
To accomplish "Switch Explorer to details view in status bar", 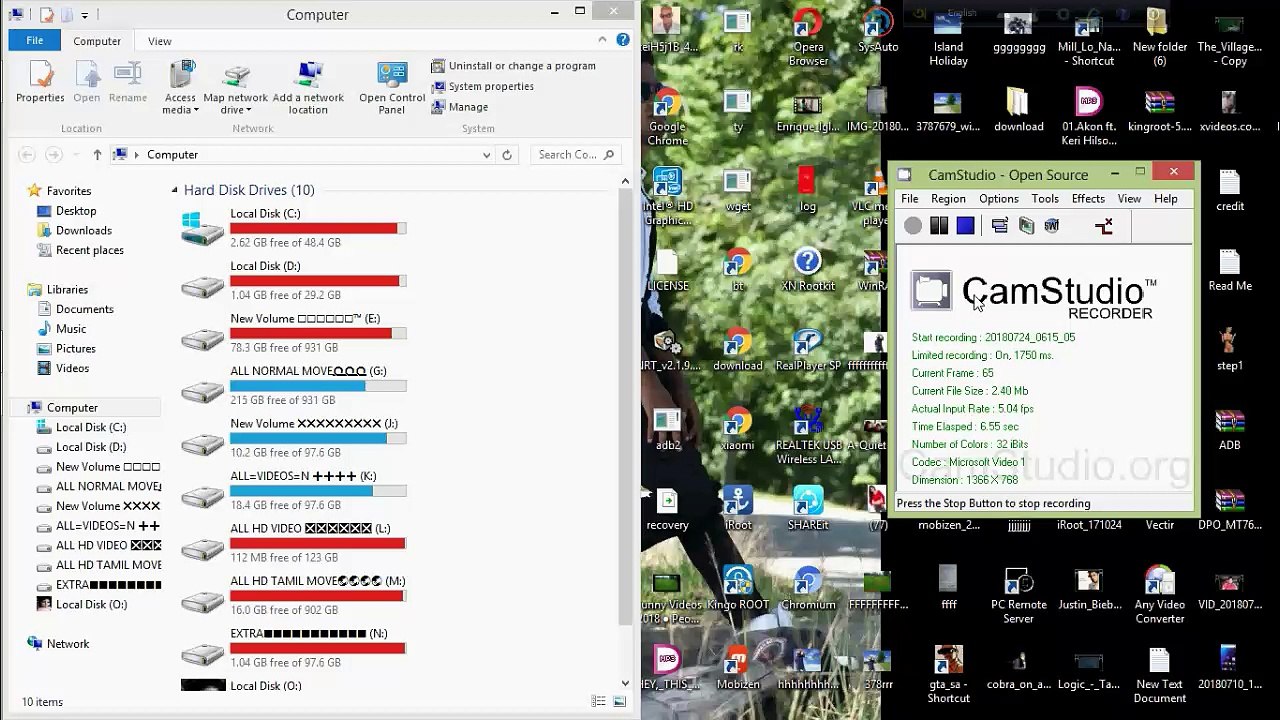I will pos(598,702).
